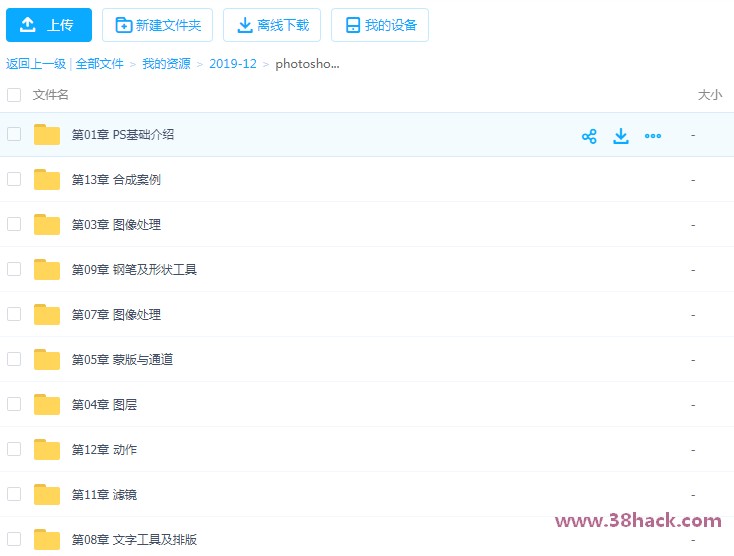Open folder name 第07章 图像处理
This screenshot has width=734, height=556.
(116, 315)
